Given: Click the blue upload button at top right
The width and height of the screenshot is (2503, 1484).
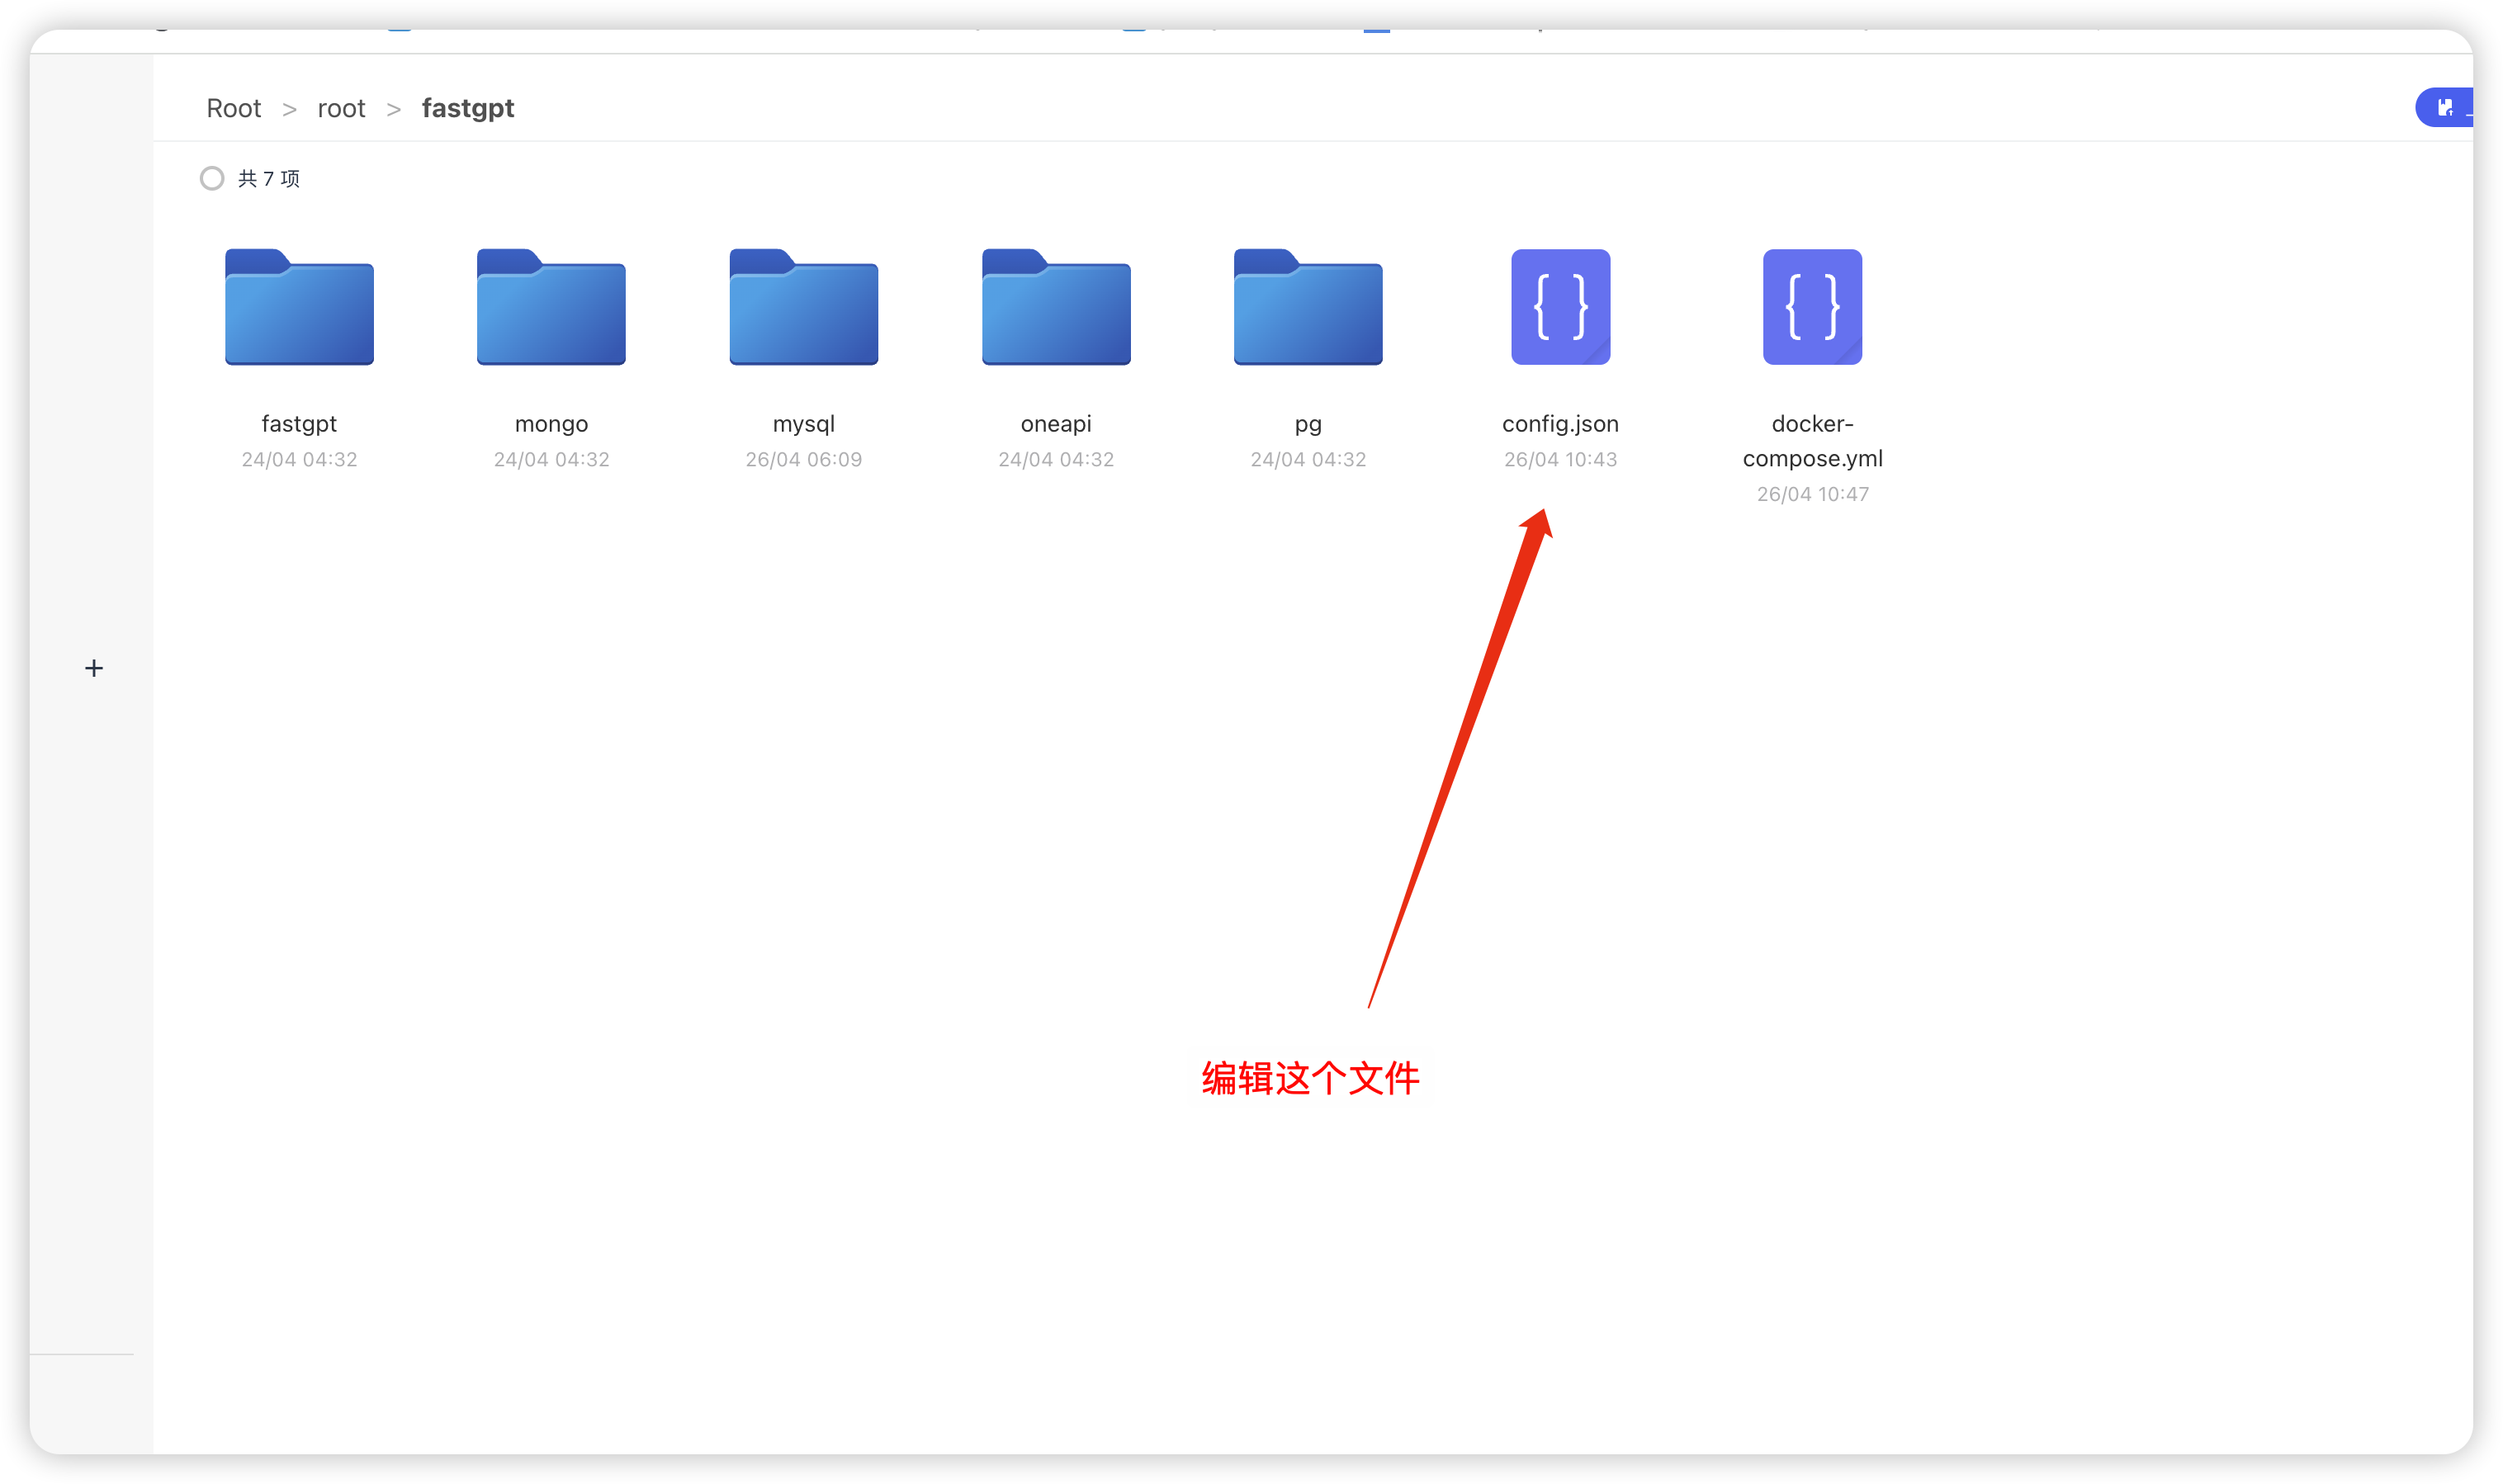Looking at the screenshot, I should (2446, 108).
